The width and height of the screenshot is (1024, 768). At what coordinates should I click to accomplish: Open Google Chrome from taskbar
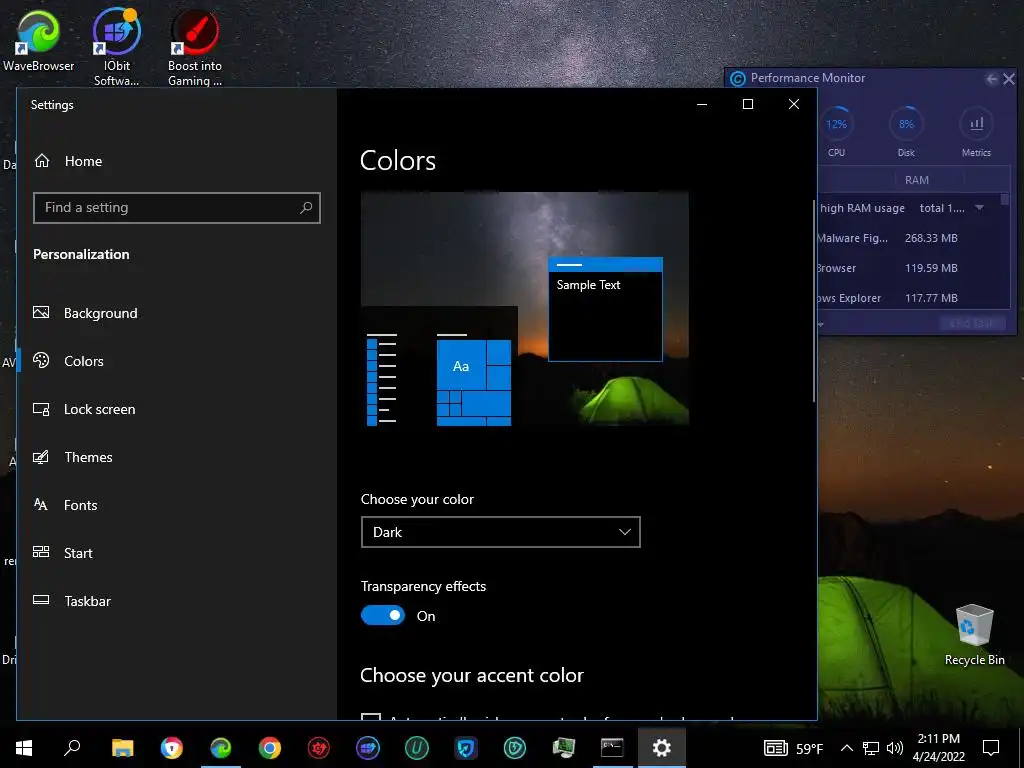[270, 748]
